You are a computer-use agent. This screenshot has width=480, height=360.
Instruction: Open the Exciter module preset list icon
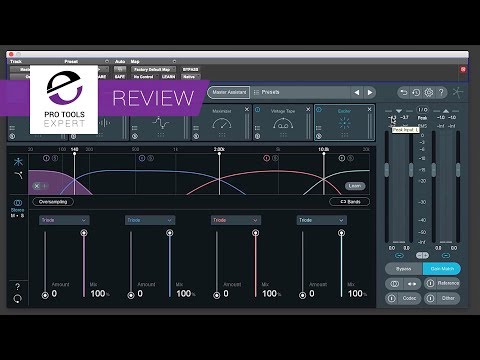(319, 128)
